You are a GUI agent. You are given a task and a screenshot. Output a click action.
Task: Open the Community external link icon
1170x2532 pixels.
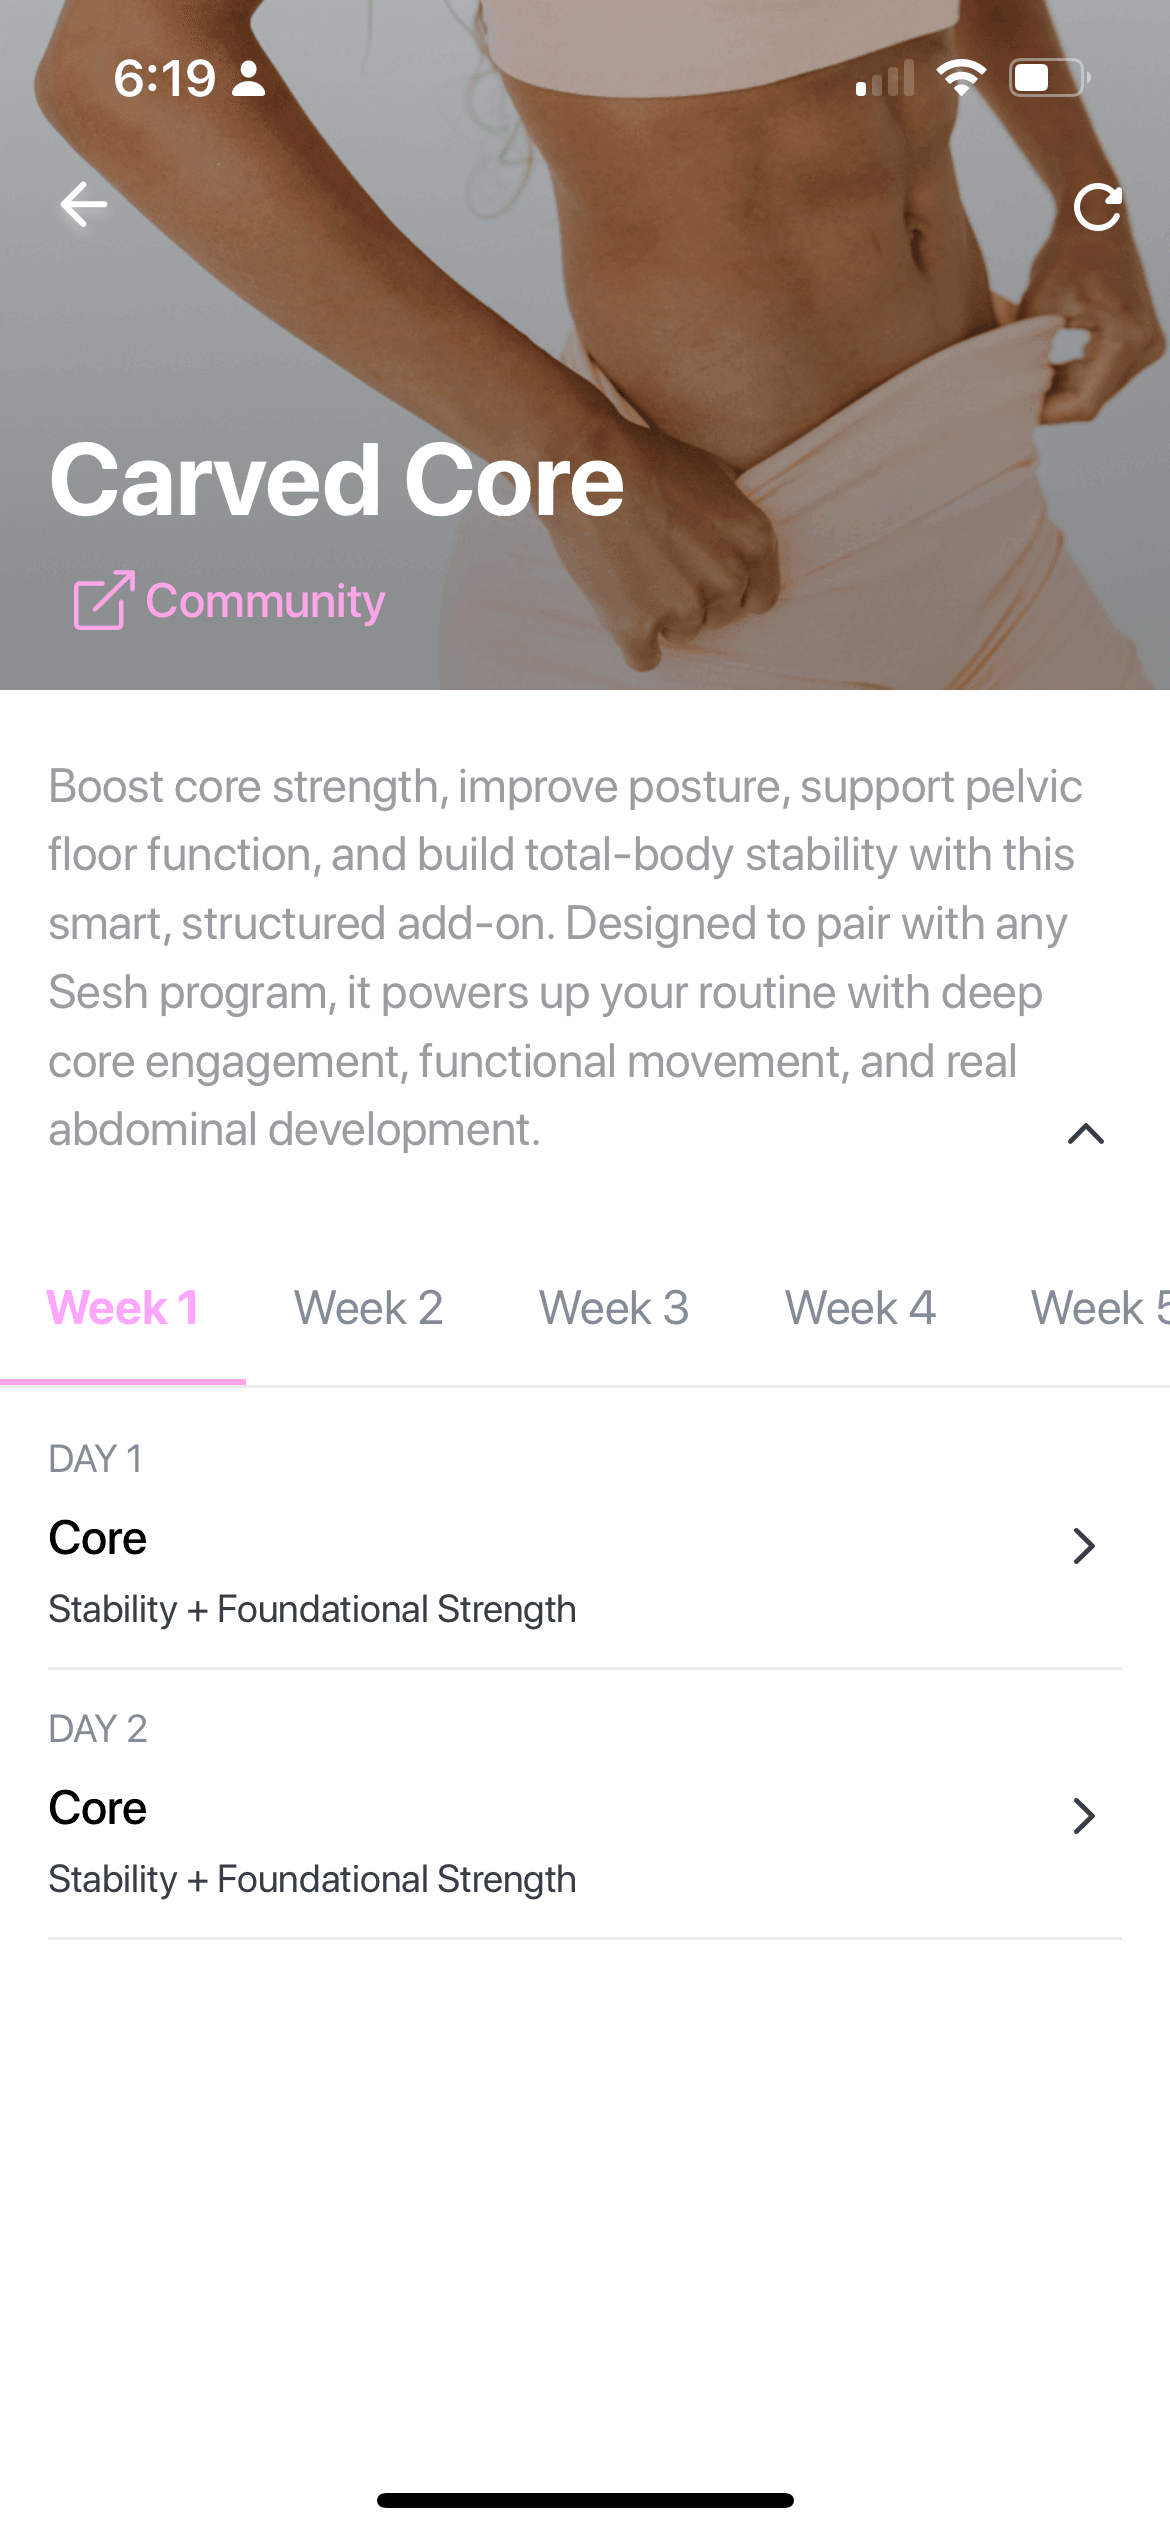pos(103,600)
